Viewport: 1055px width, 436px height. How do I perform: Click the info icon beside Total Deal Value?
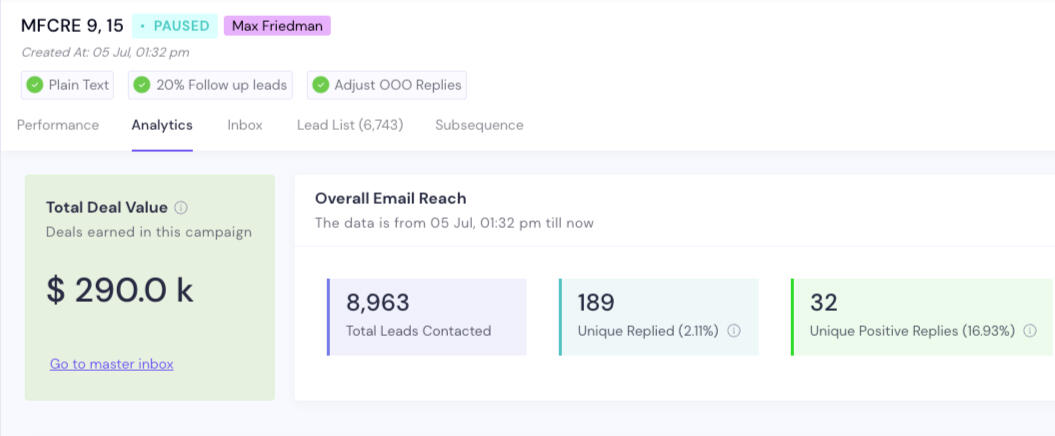(181, 208)
